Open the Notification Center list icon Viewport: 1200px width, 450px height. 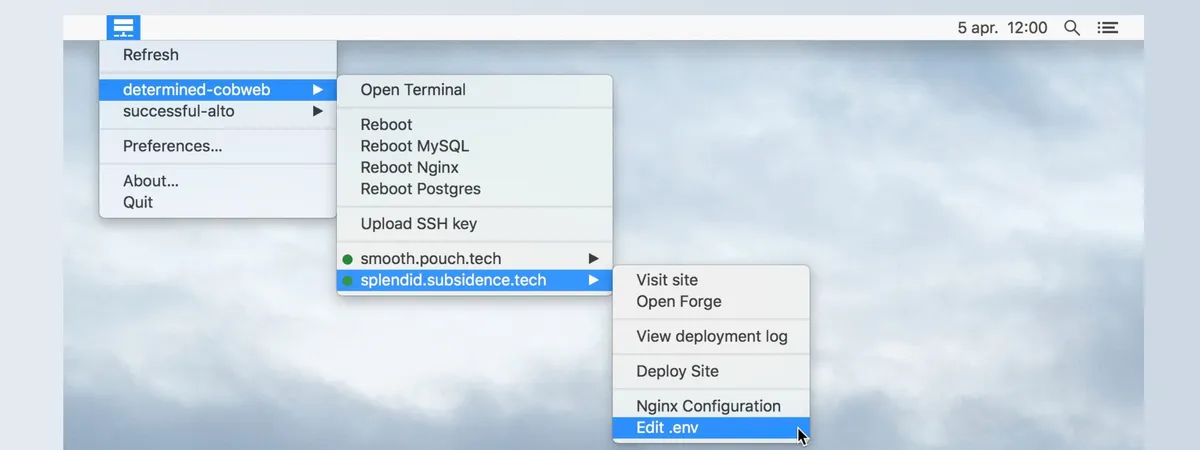(1107, 28)
